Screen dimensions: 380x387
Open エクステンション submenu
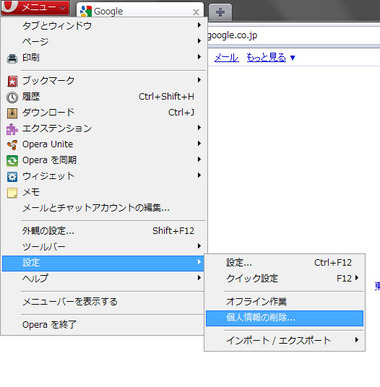104,128
